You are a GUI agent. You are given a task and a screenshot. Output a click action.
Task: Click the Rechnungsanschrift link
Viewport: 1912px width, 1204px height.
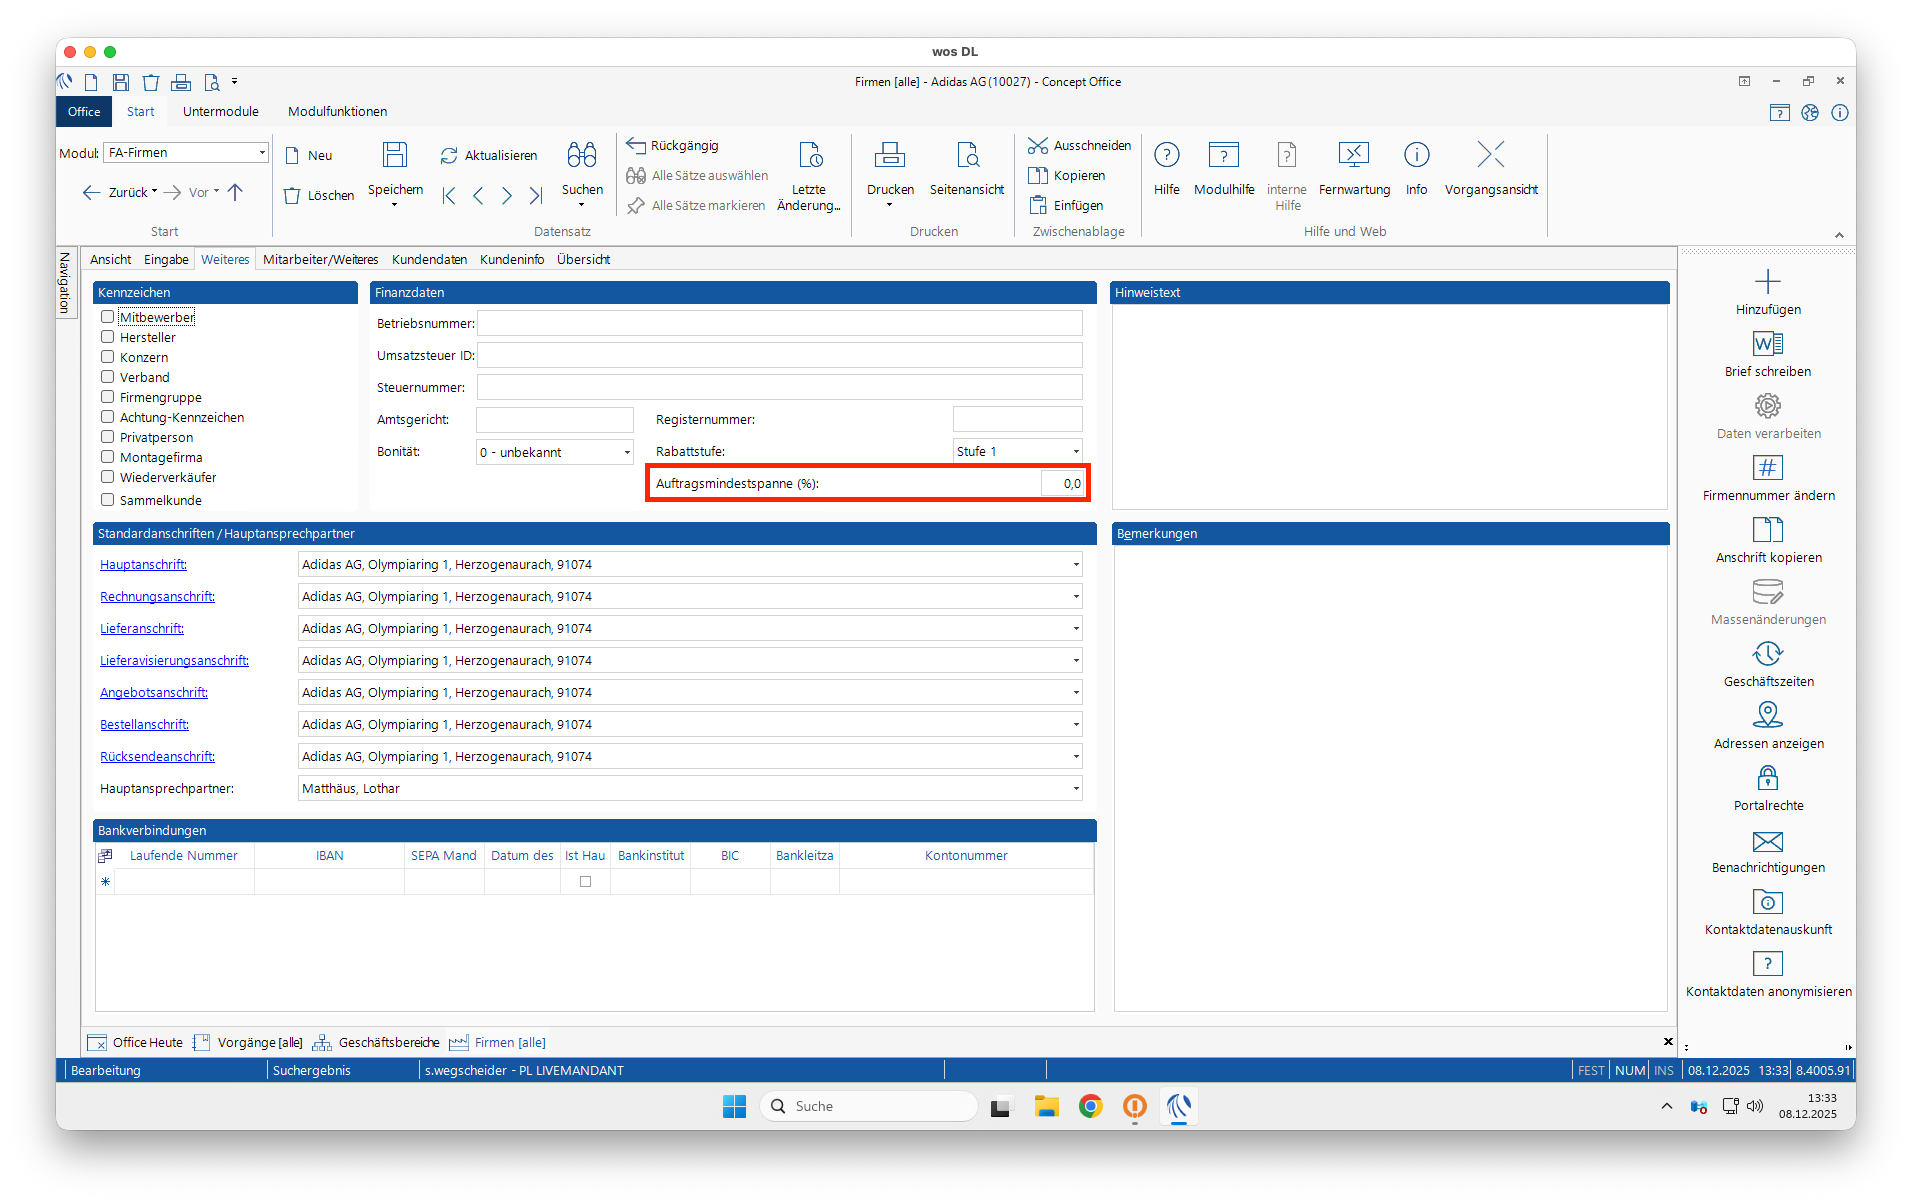point(157,597)
